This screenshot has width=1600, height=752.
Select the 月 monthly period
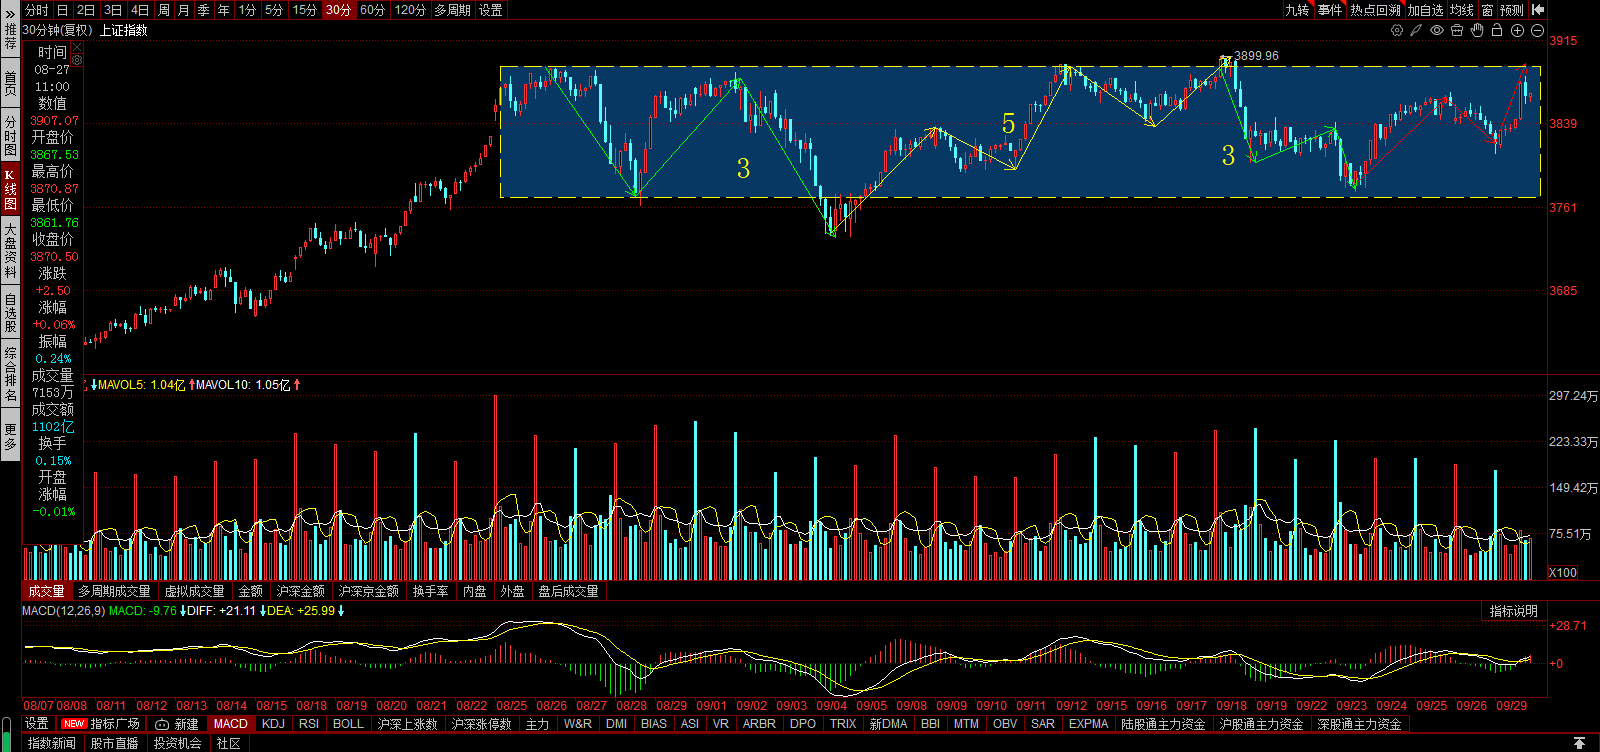[x=183, y=10]
